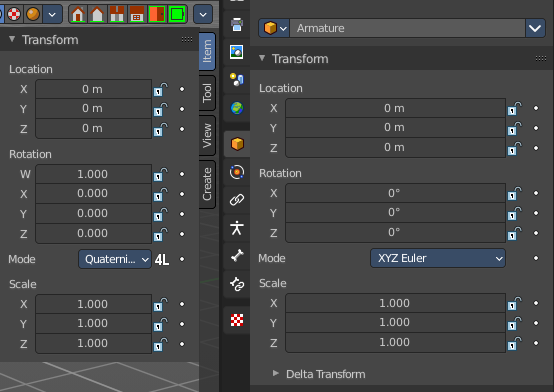Screen dimensions: 554x392
Task: Switch to the Item sidebar tab
Action: (x=207, y=51)
